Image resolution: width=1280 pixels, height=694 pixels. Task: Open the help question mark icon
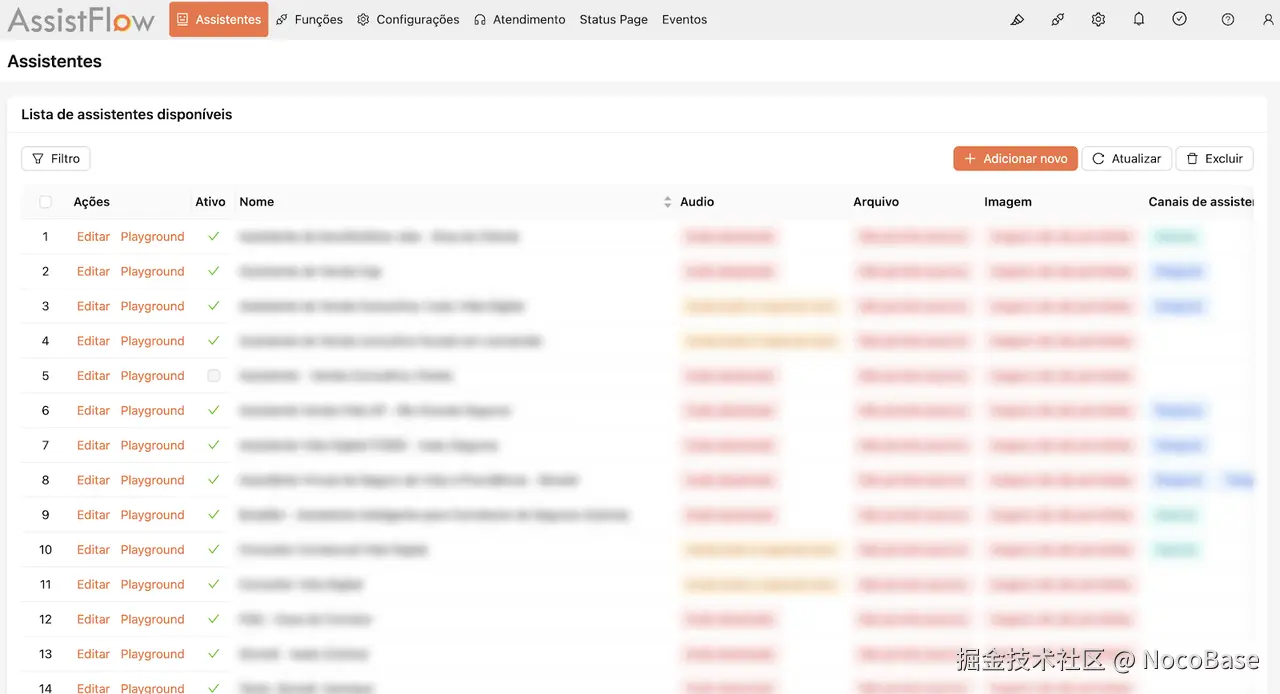pyautogui.click(x=1228, y=19)
